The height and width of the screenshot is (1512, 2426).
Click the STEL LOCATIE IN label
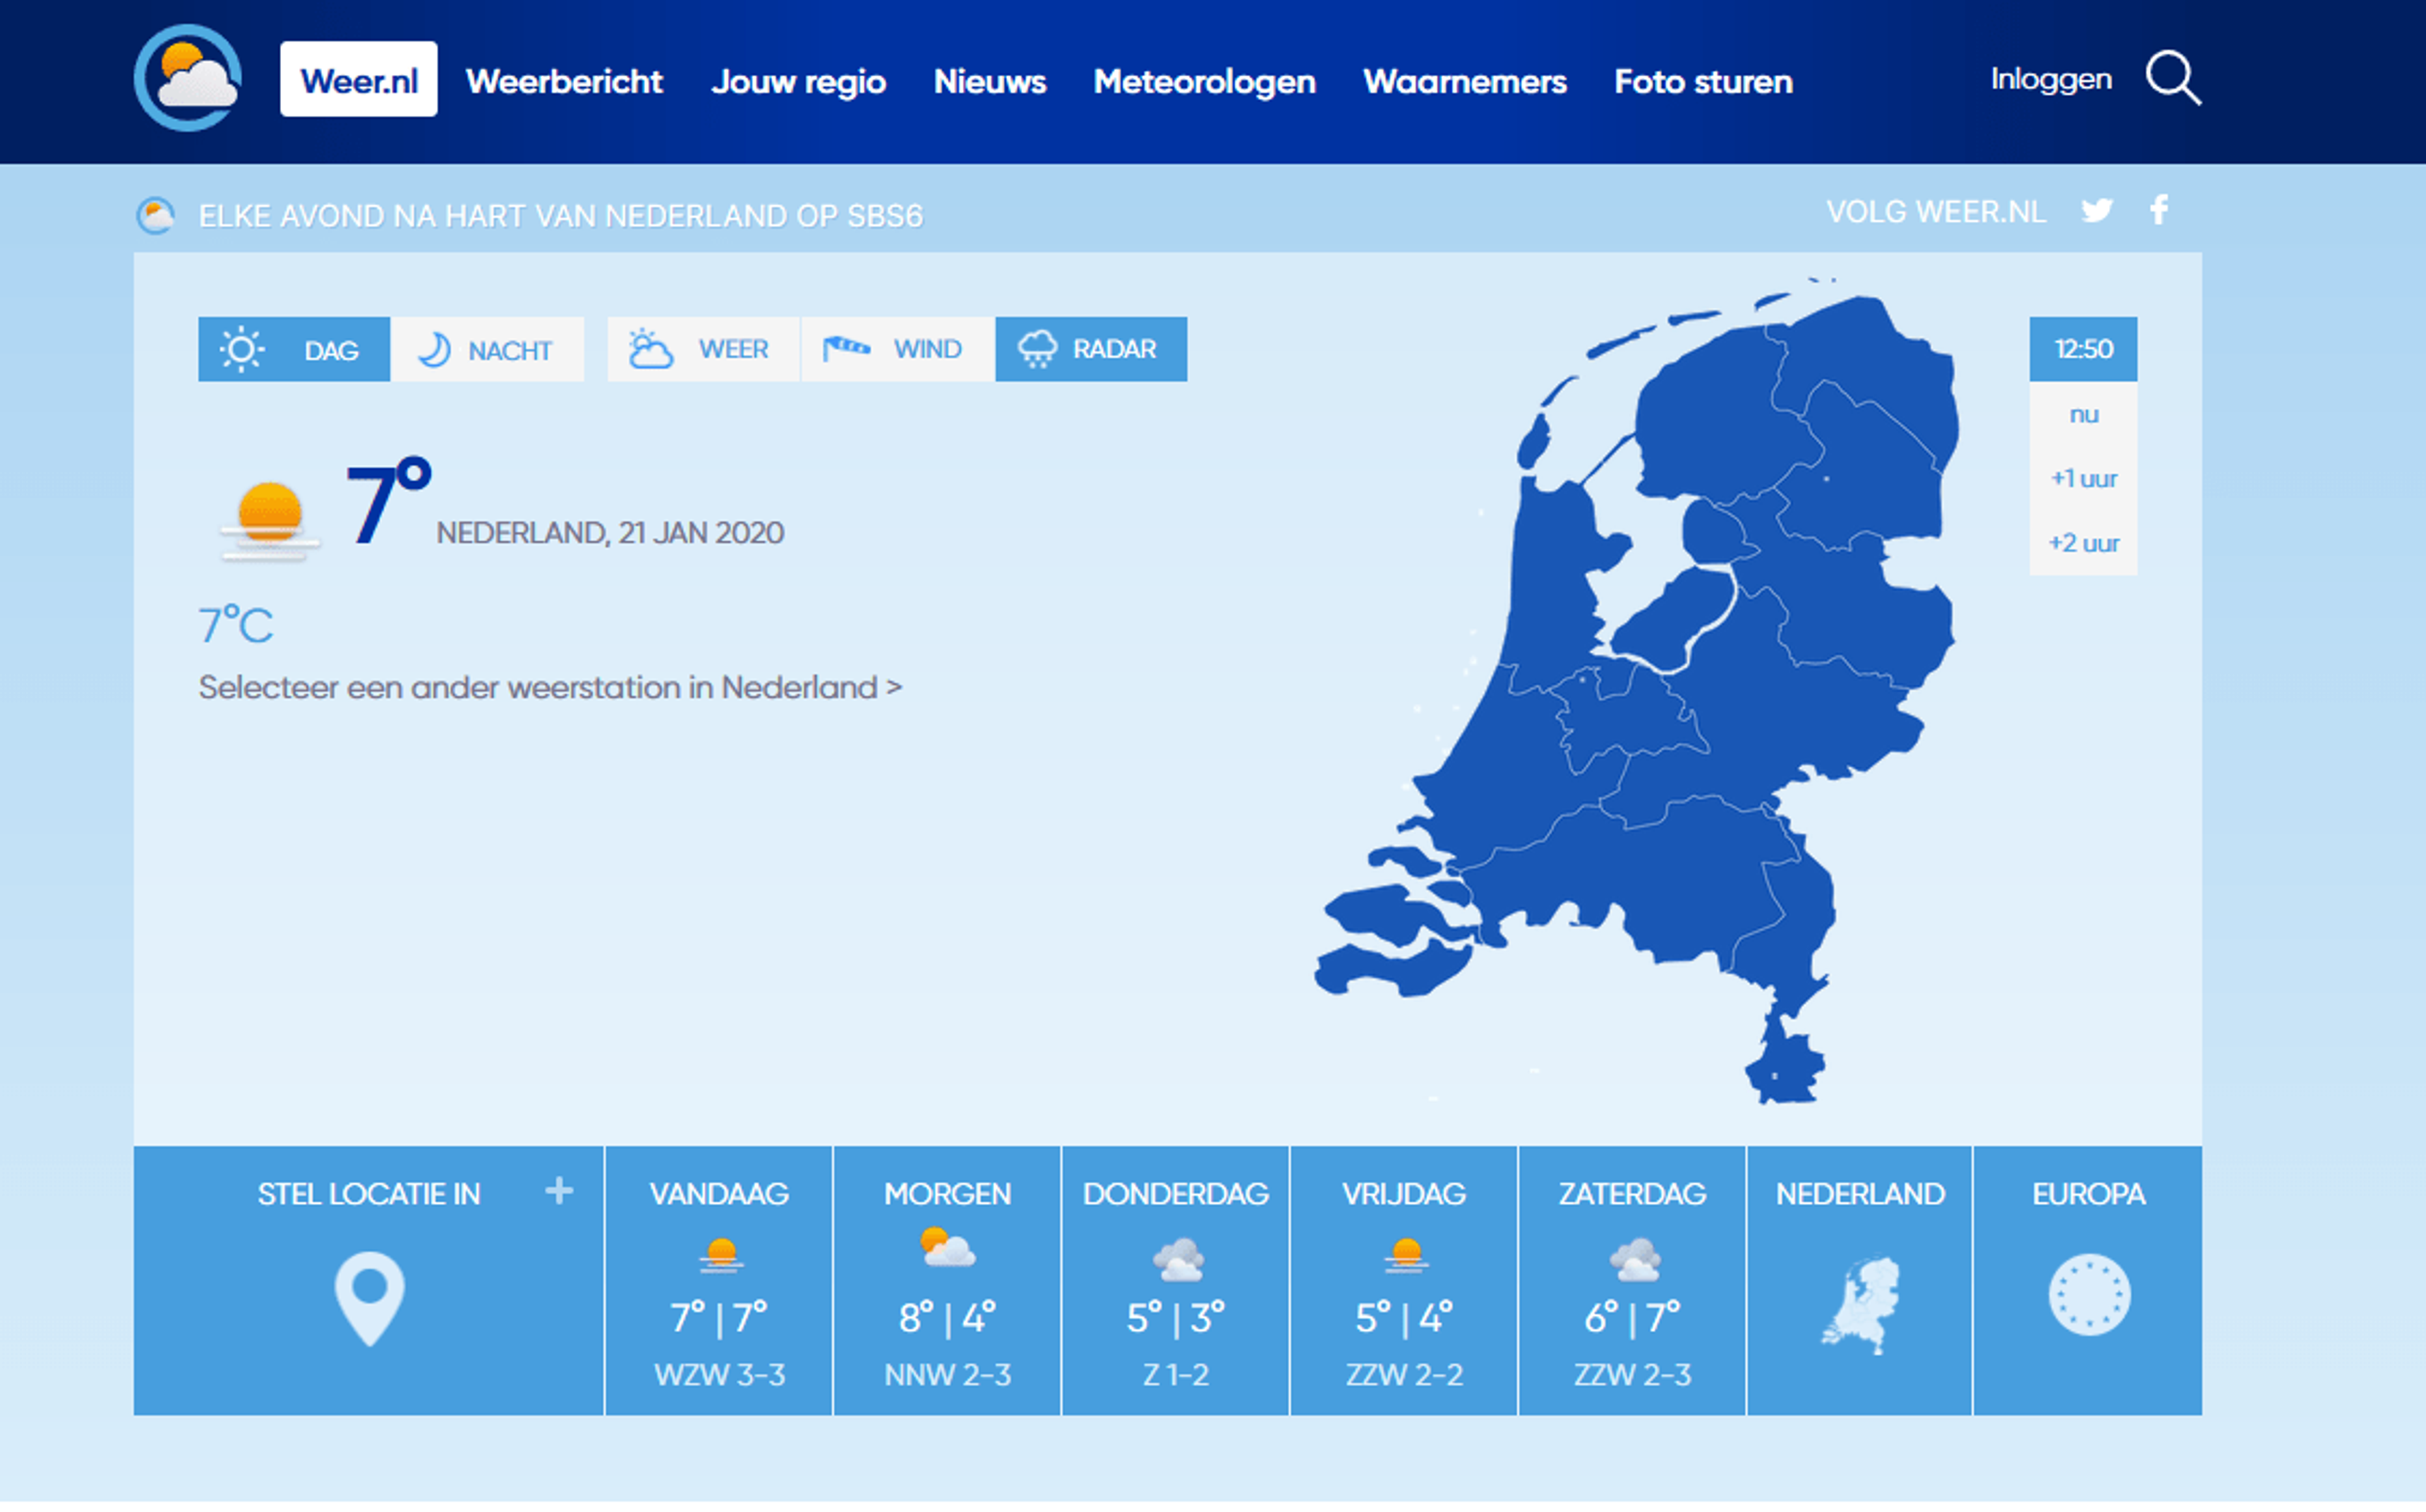369,1194
